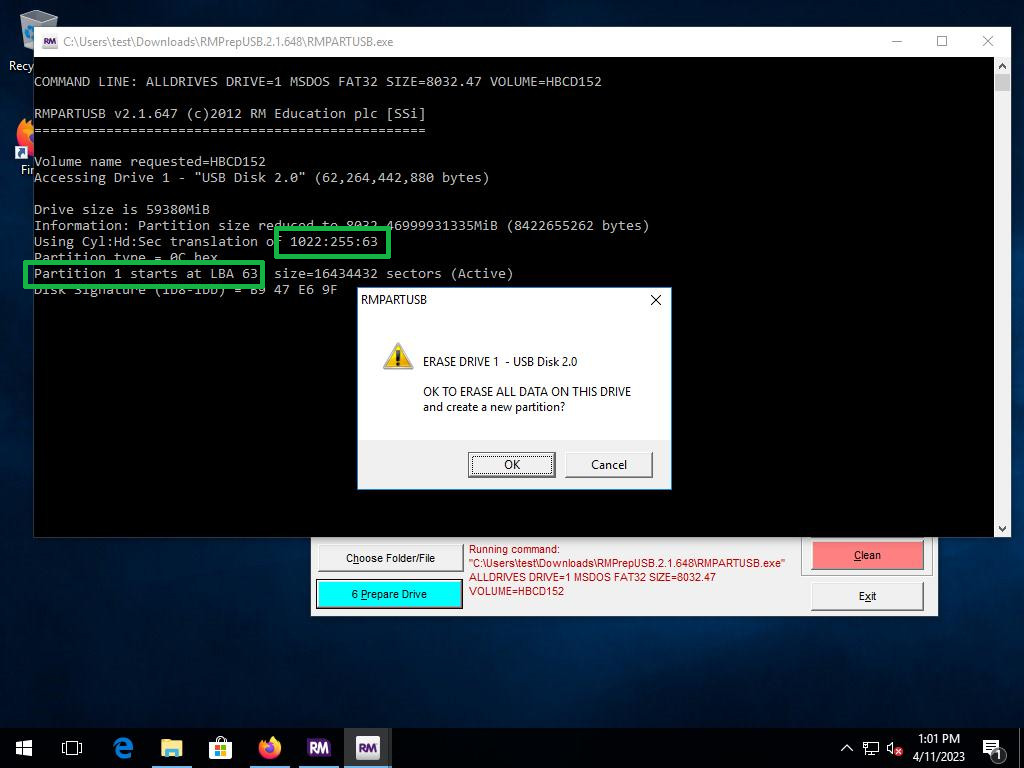Click the console scrollbar down arrow
The height and width of the screenshot is (768, 1024).
[1002, 528]
